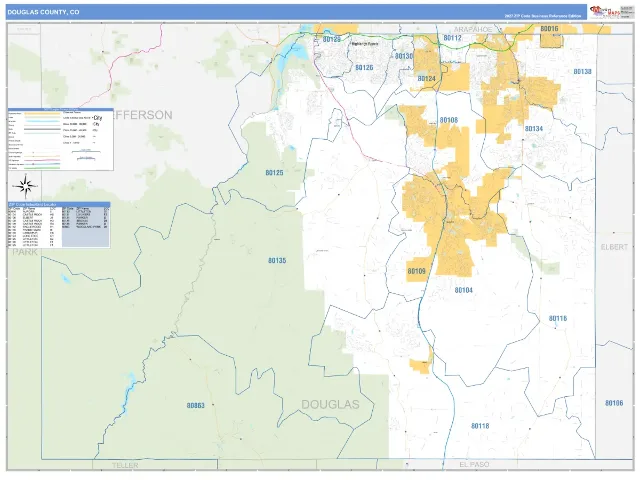Click the compass rose icon
The width and height of the screenshot is (640, 480).
point(26,186)
